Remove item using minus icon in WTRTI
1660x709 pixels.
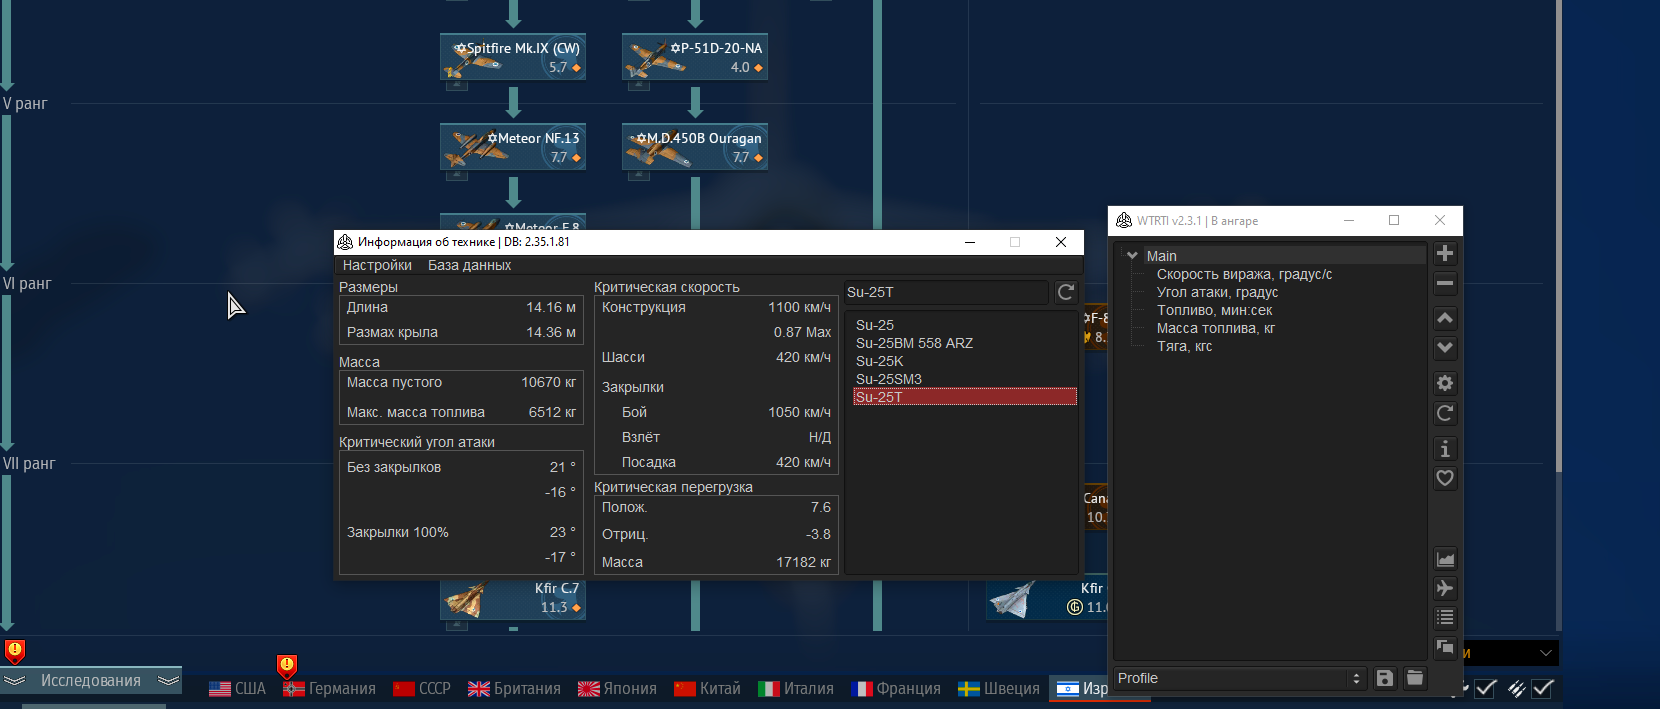click(1445, 284)
